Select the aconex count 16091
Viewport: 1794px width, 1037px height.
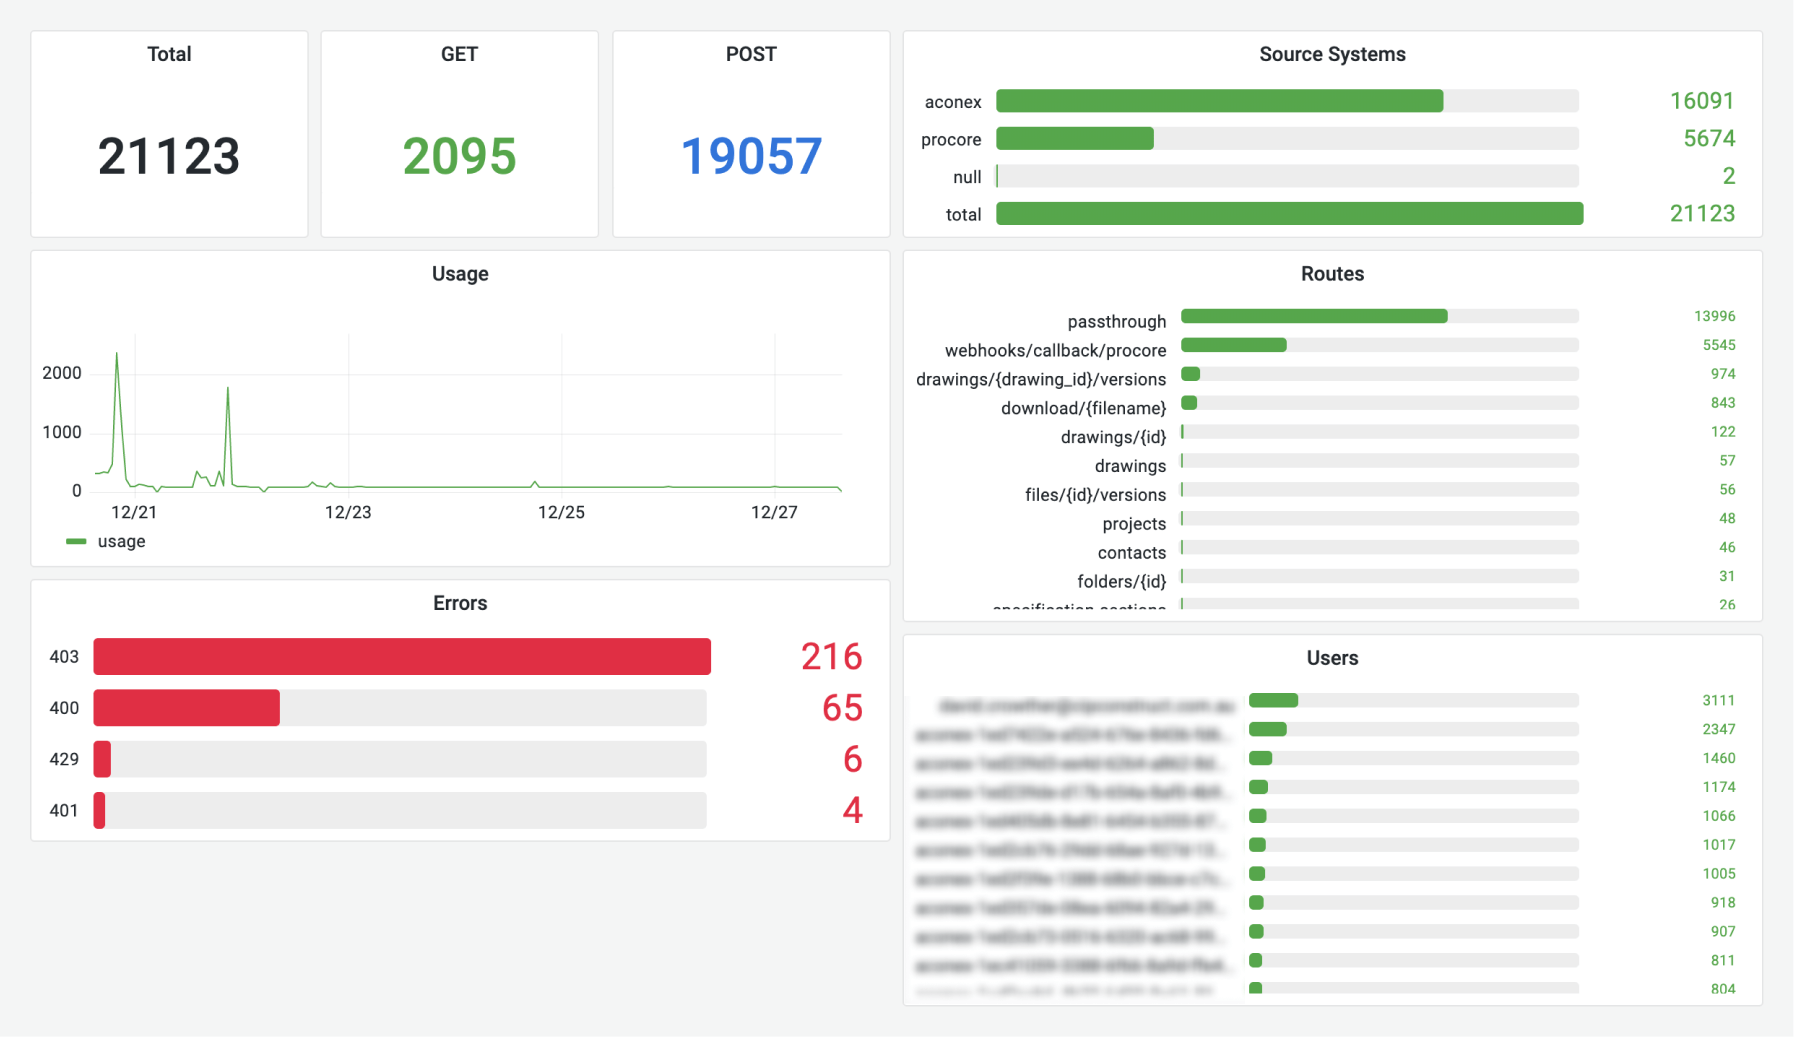pos(1702,101)
